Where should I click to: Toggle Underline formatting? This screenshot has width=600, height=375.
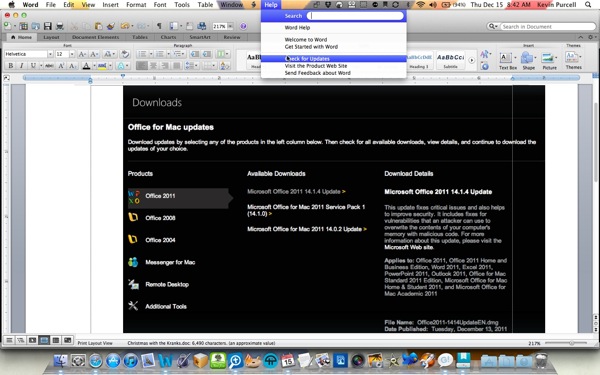[33, 66]
